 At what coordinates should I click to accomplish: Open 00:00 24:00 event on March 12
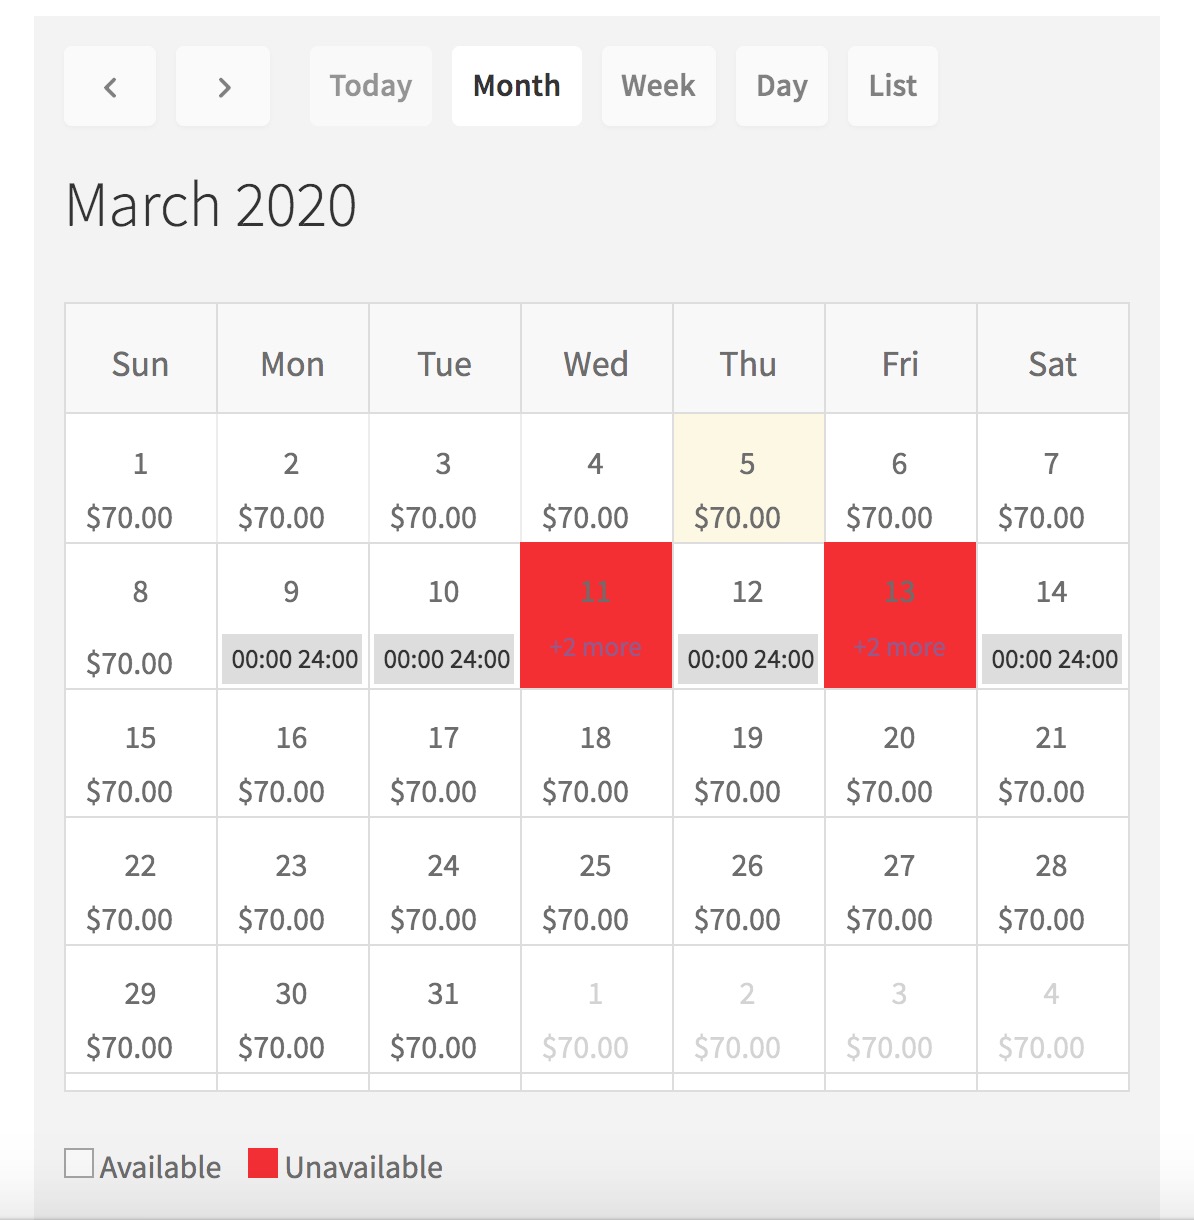[x=750, y=659]
